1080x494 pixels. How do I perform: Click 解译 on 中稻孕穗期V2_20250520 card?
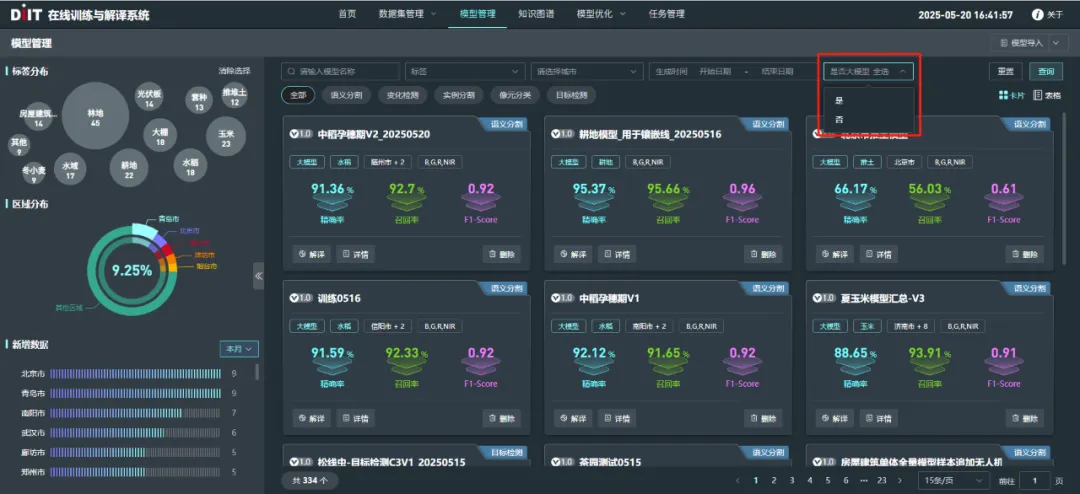311,254
